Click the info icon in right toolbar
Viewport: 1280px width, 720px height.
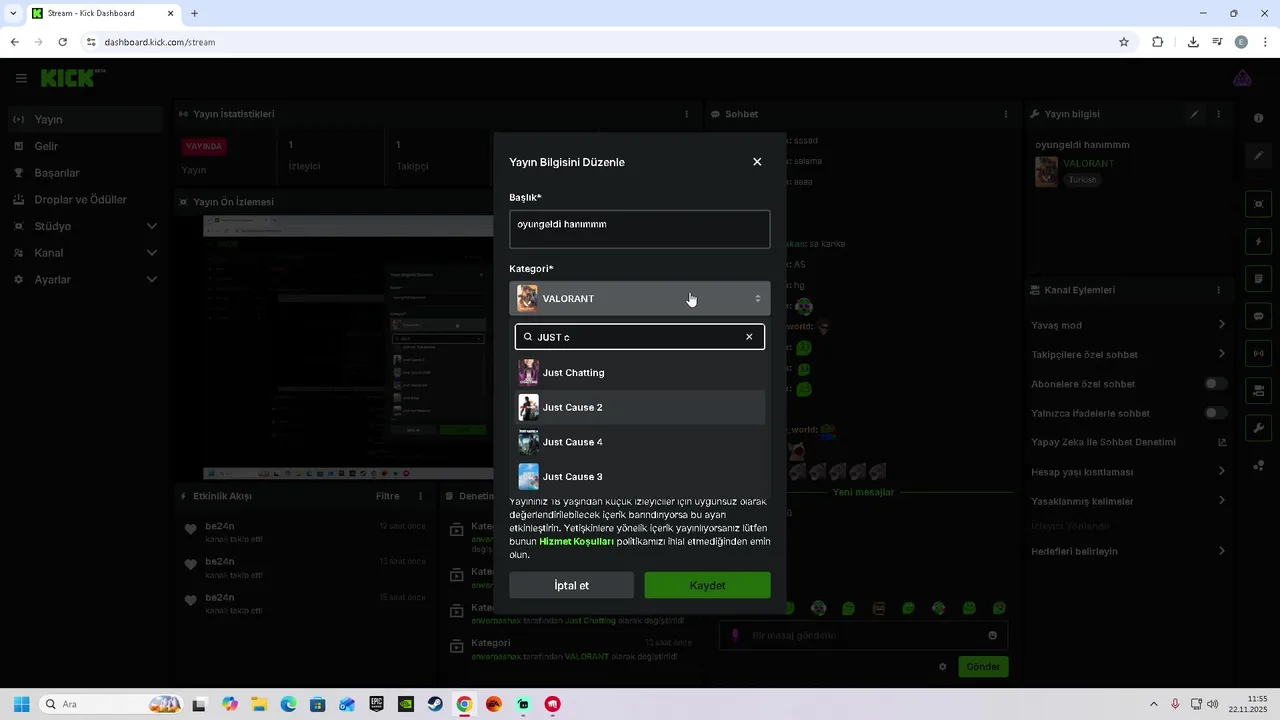pyautogui.click(x=1259, y=118)
